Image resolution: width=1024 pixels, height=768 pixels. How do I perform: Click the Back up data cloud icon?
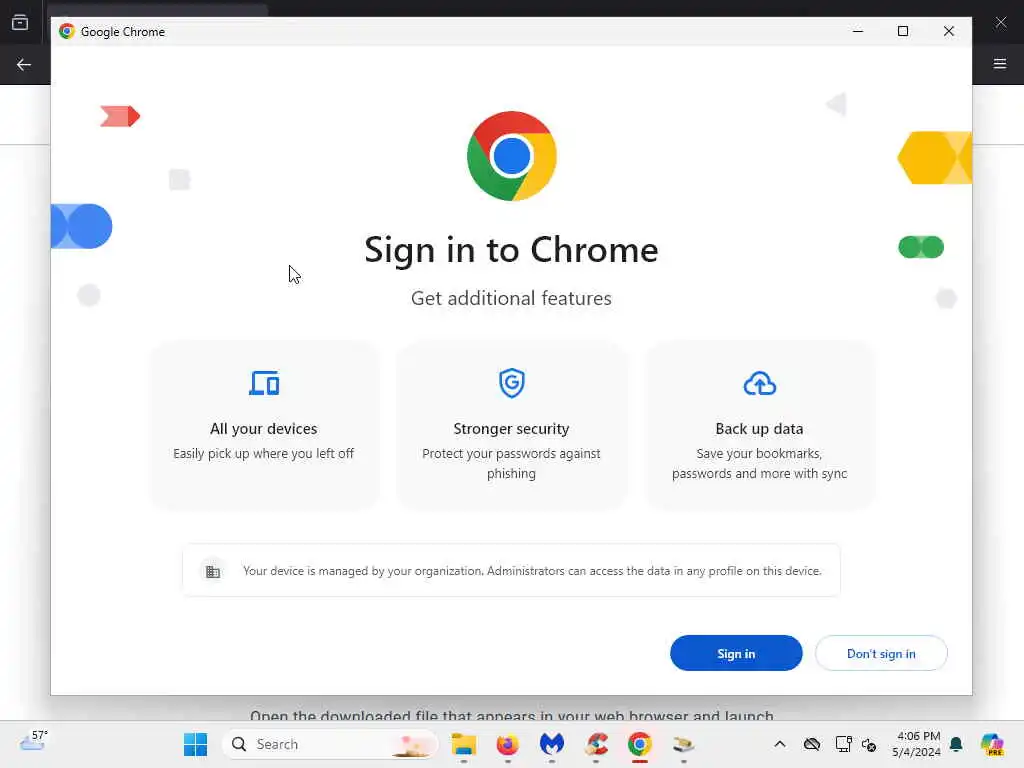point(760,383)
